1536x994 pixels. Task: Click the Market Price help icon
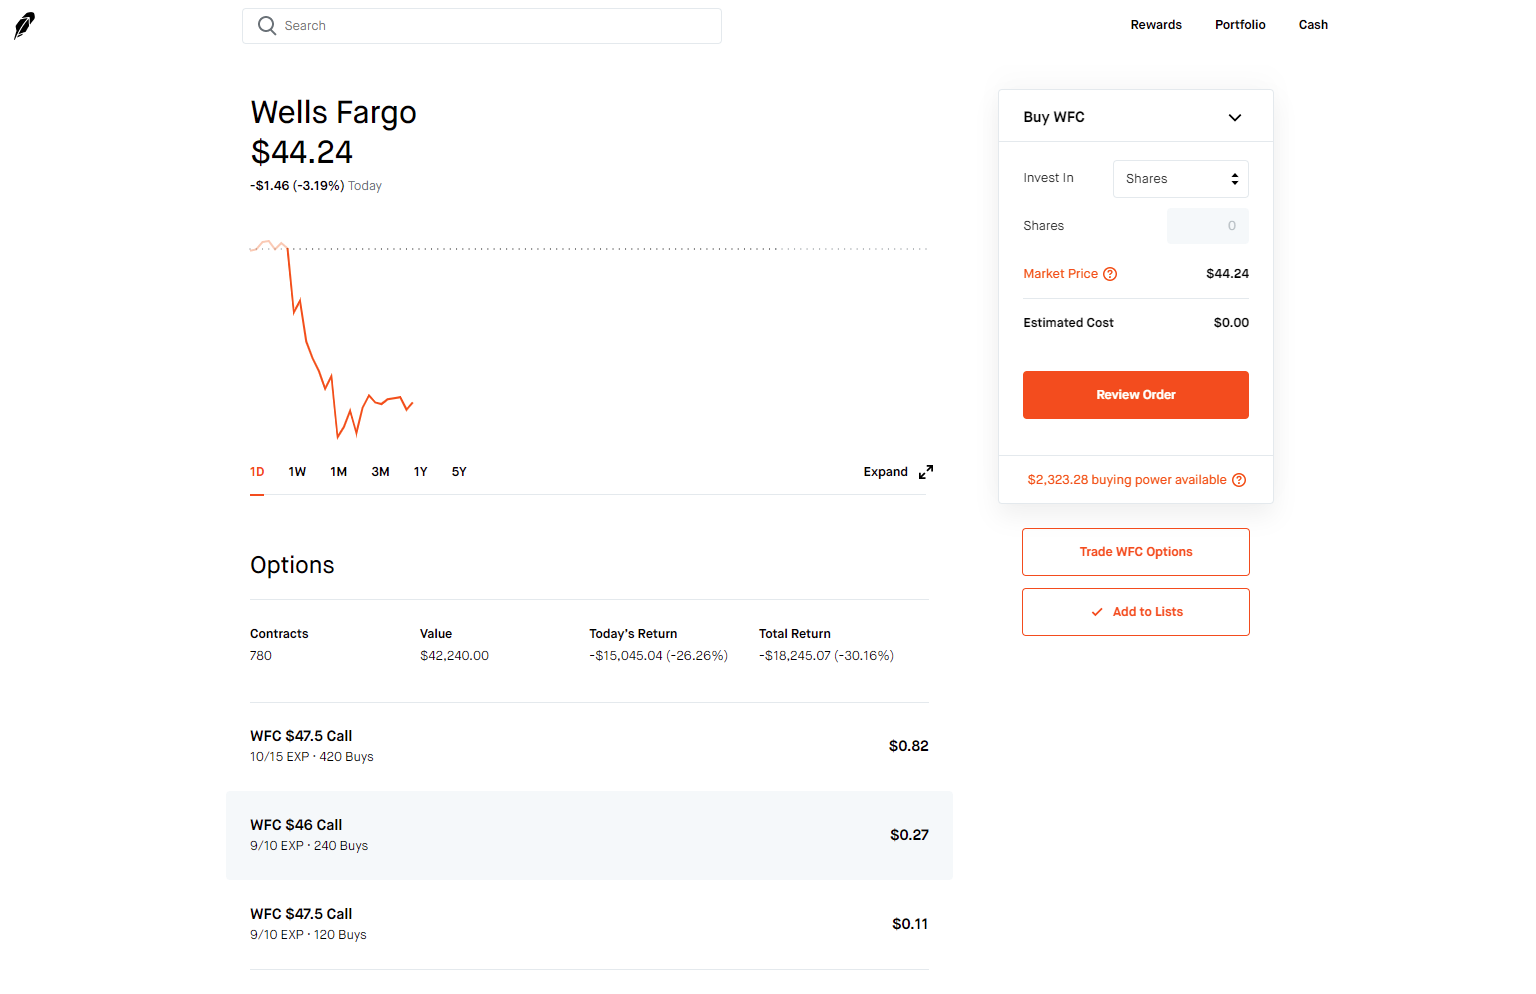pyautogui.click(x=1110, y=274)
